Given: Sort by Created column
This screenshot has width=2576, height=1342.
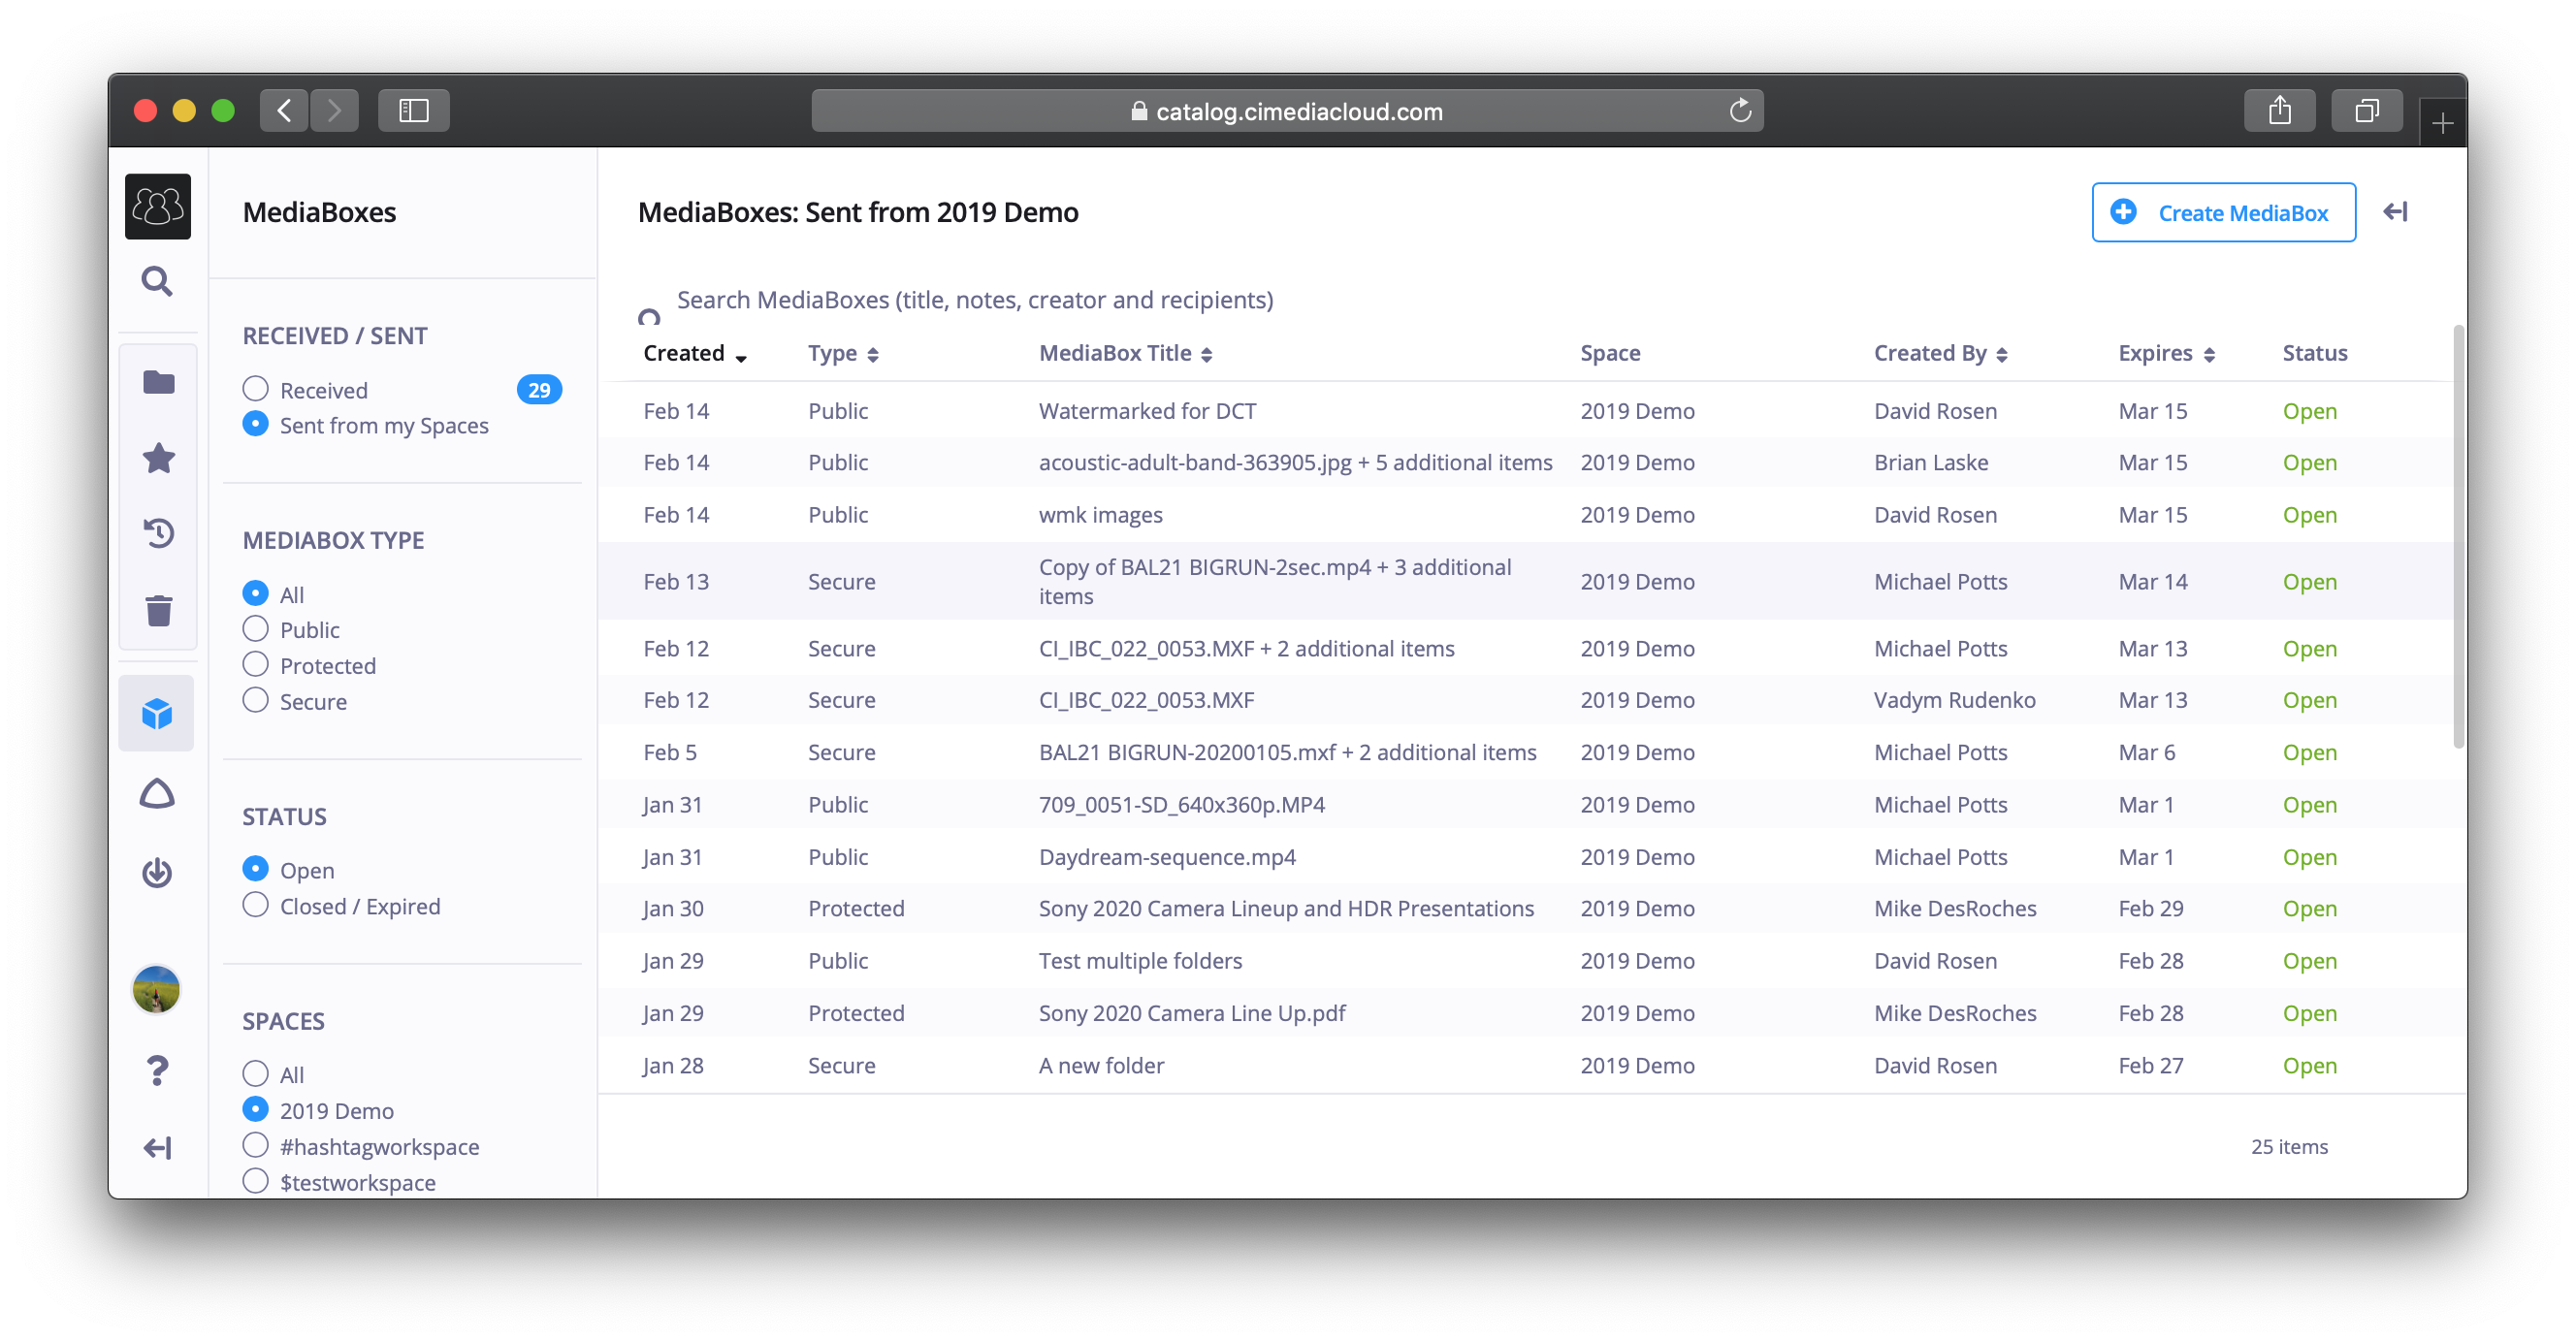Looking at the screenshot, I should pyautogui.click(x=695, y=353).
